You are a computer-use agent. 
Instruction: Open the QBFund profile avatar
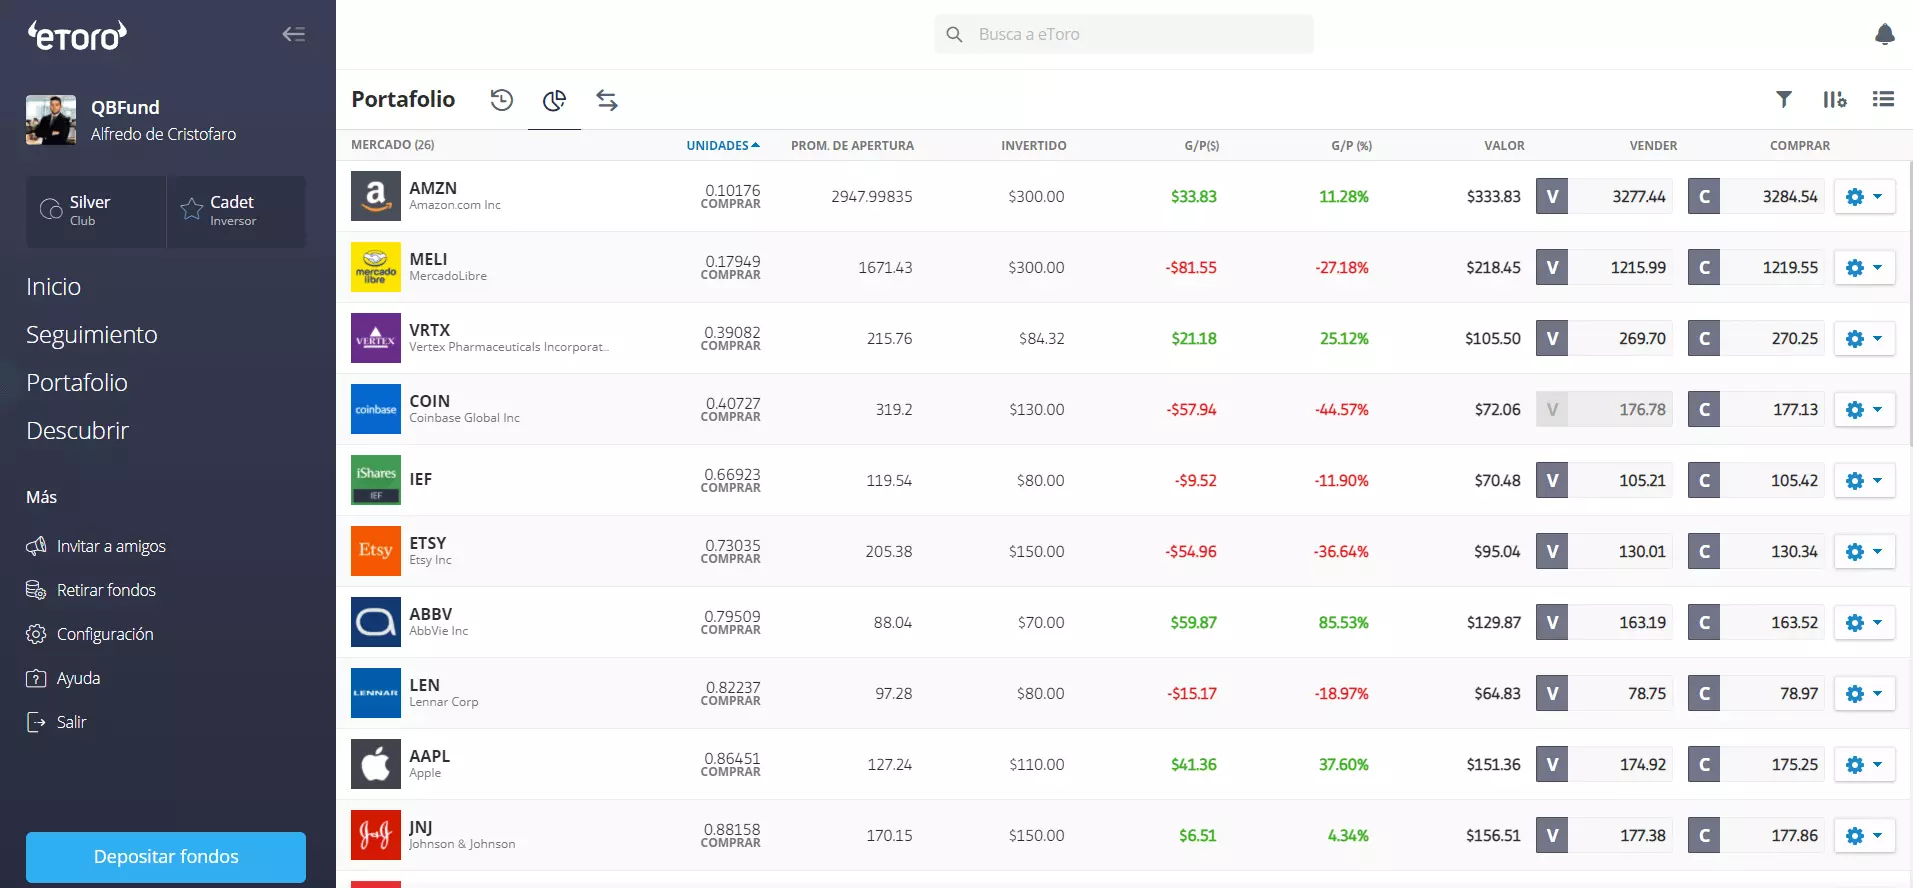pos(51,120)
